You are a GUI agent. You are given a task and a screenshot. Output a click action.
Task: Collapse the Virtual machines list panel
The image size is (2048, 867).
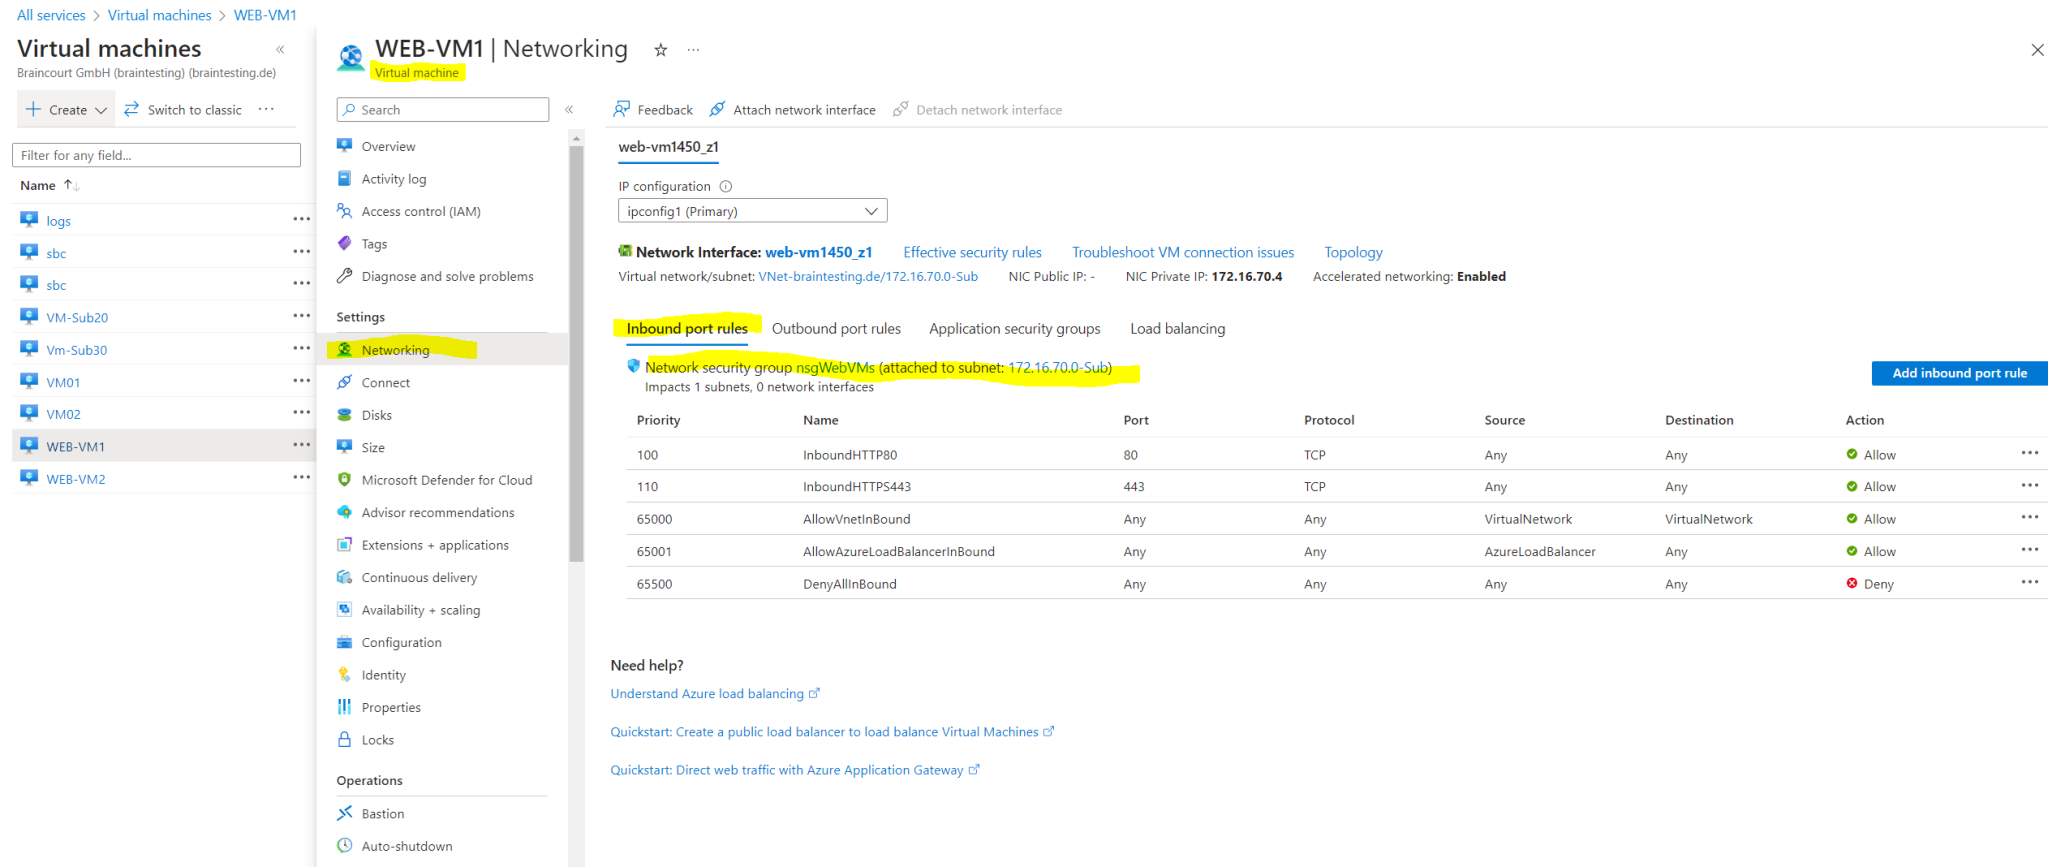tap(280, 49)
